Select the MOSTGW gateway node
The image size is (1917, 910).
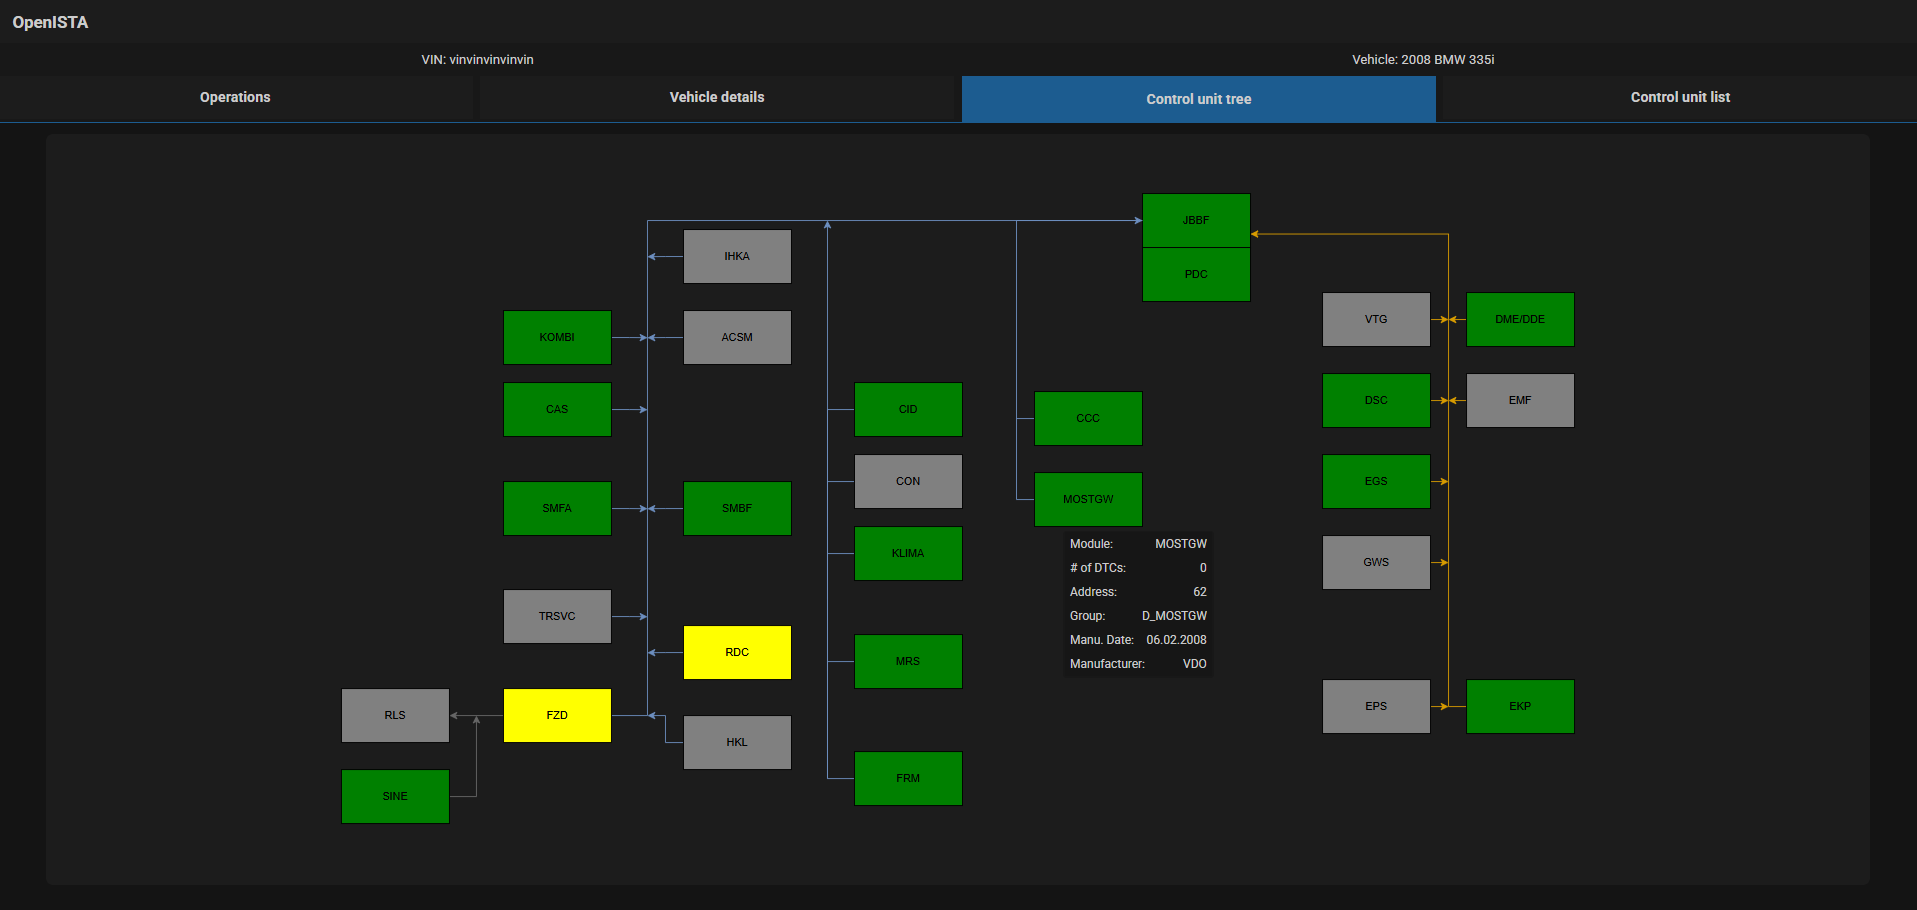coord(1088,499)
